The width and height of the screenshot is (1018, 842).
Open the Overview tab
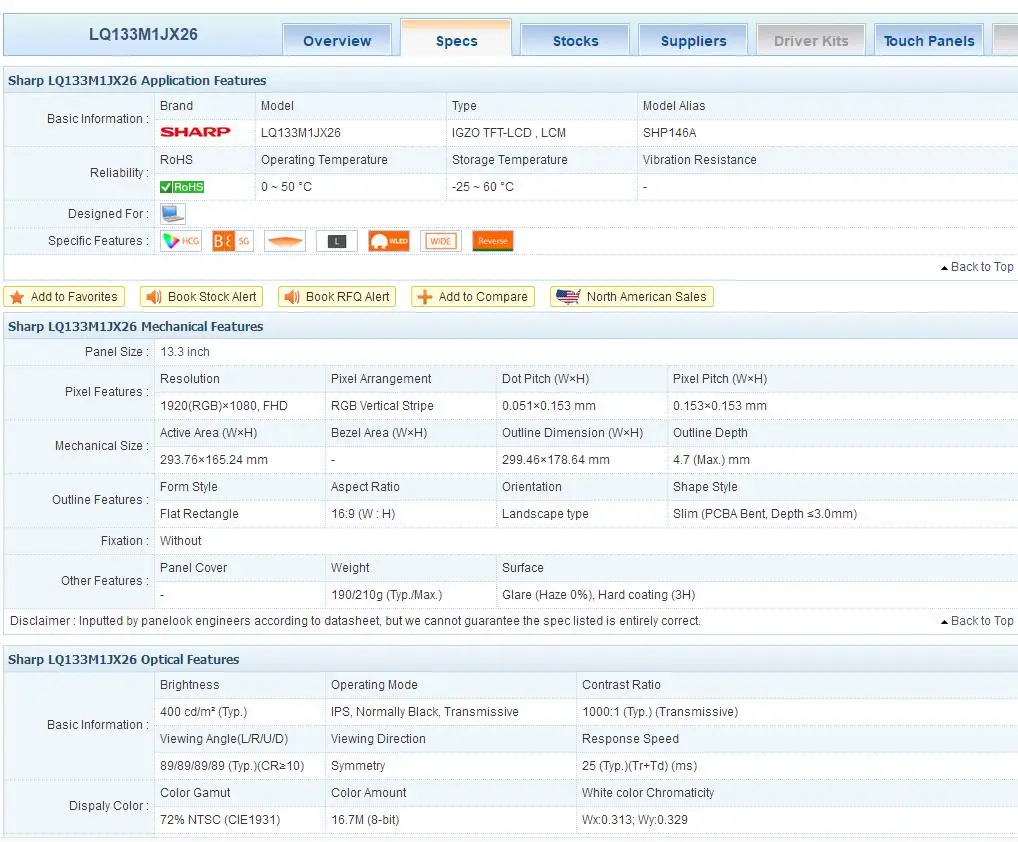point(337,40)
